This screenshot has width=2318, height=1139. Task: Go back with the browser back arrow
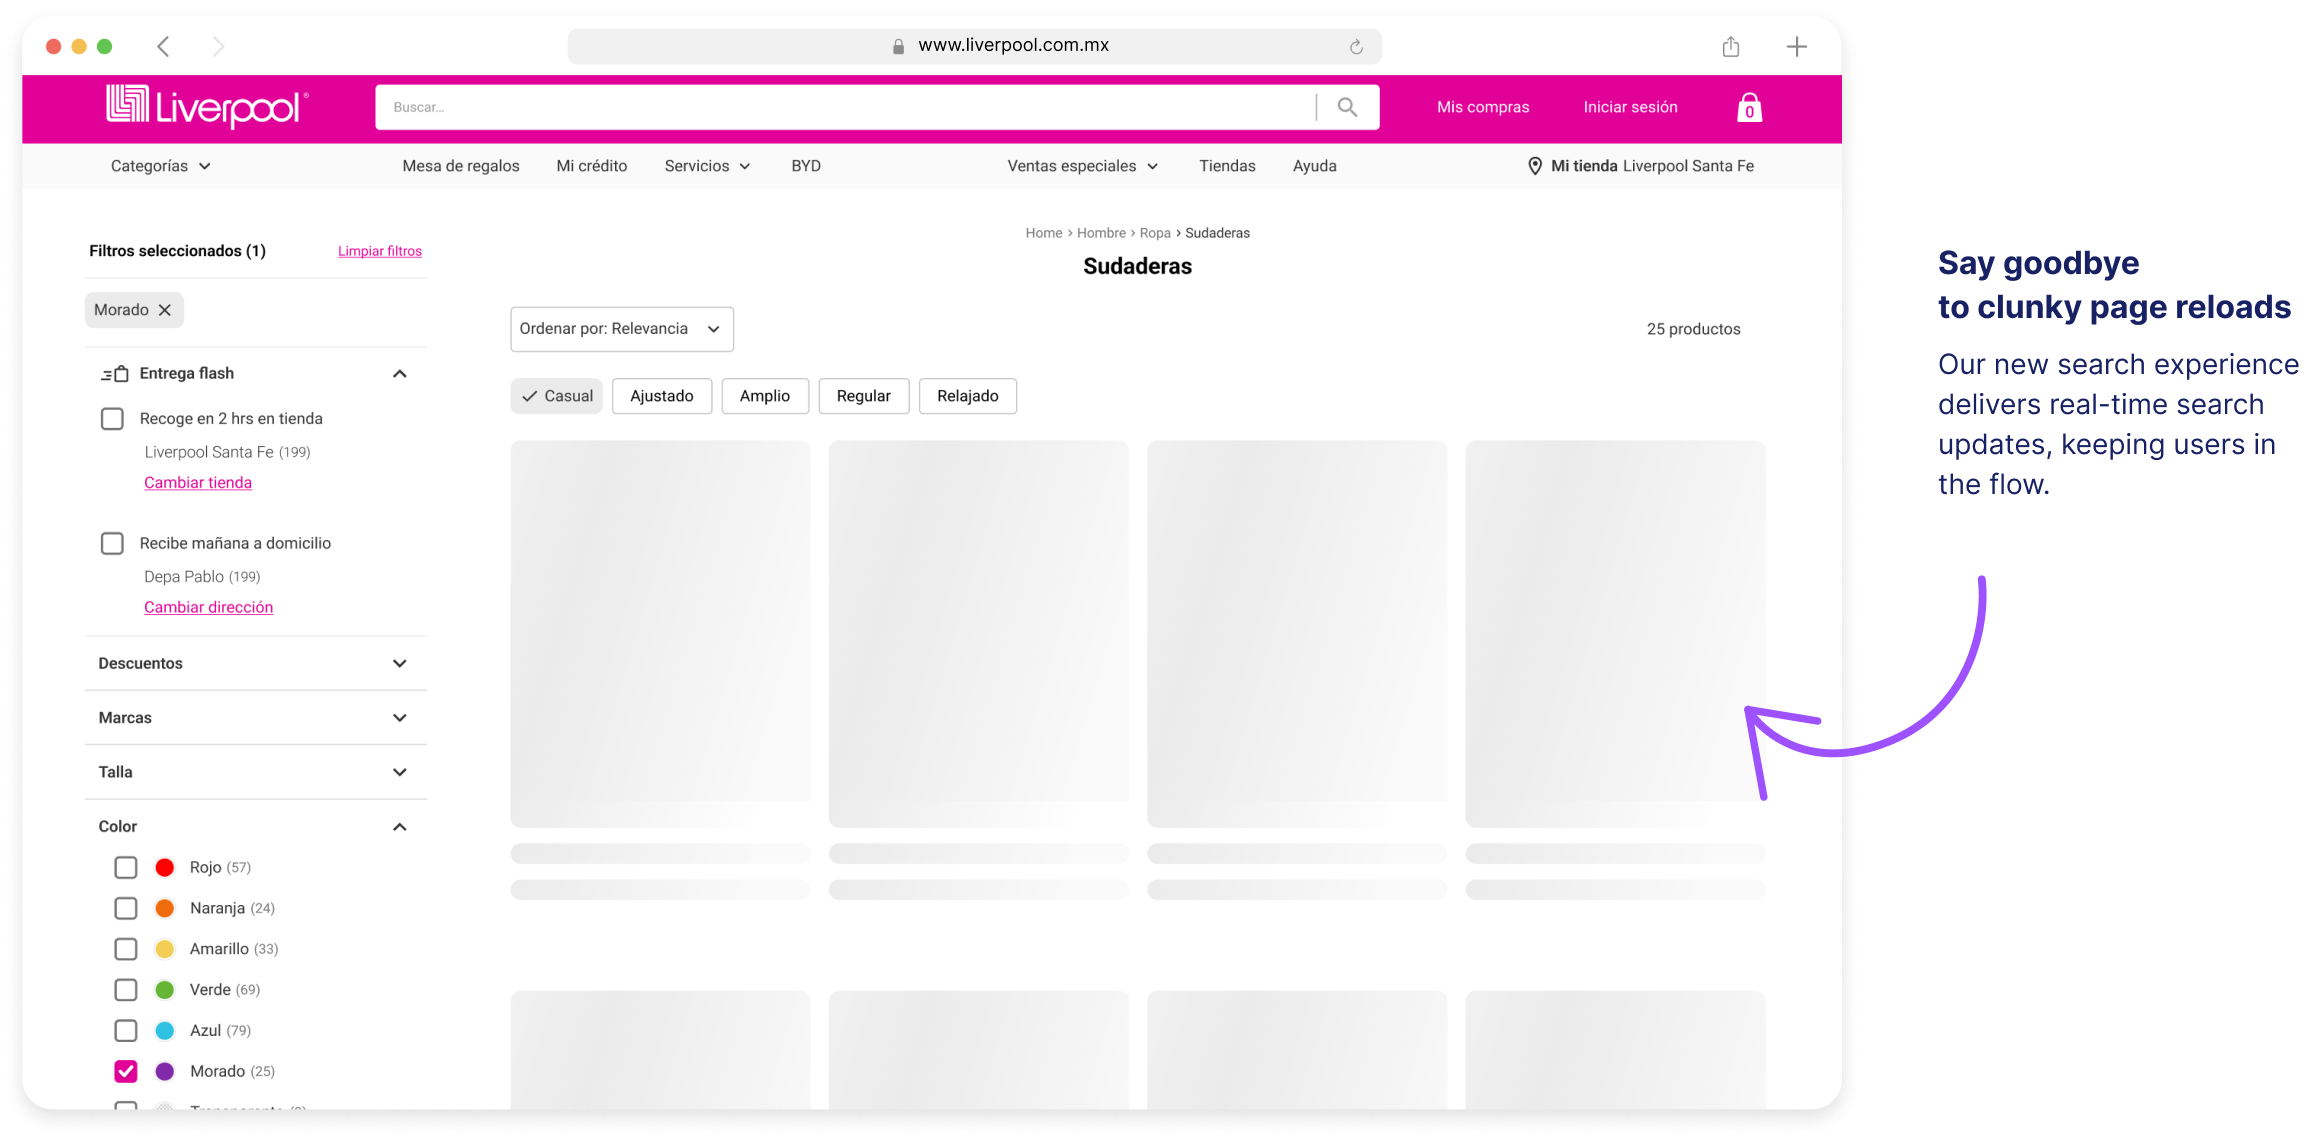164,47
